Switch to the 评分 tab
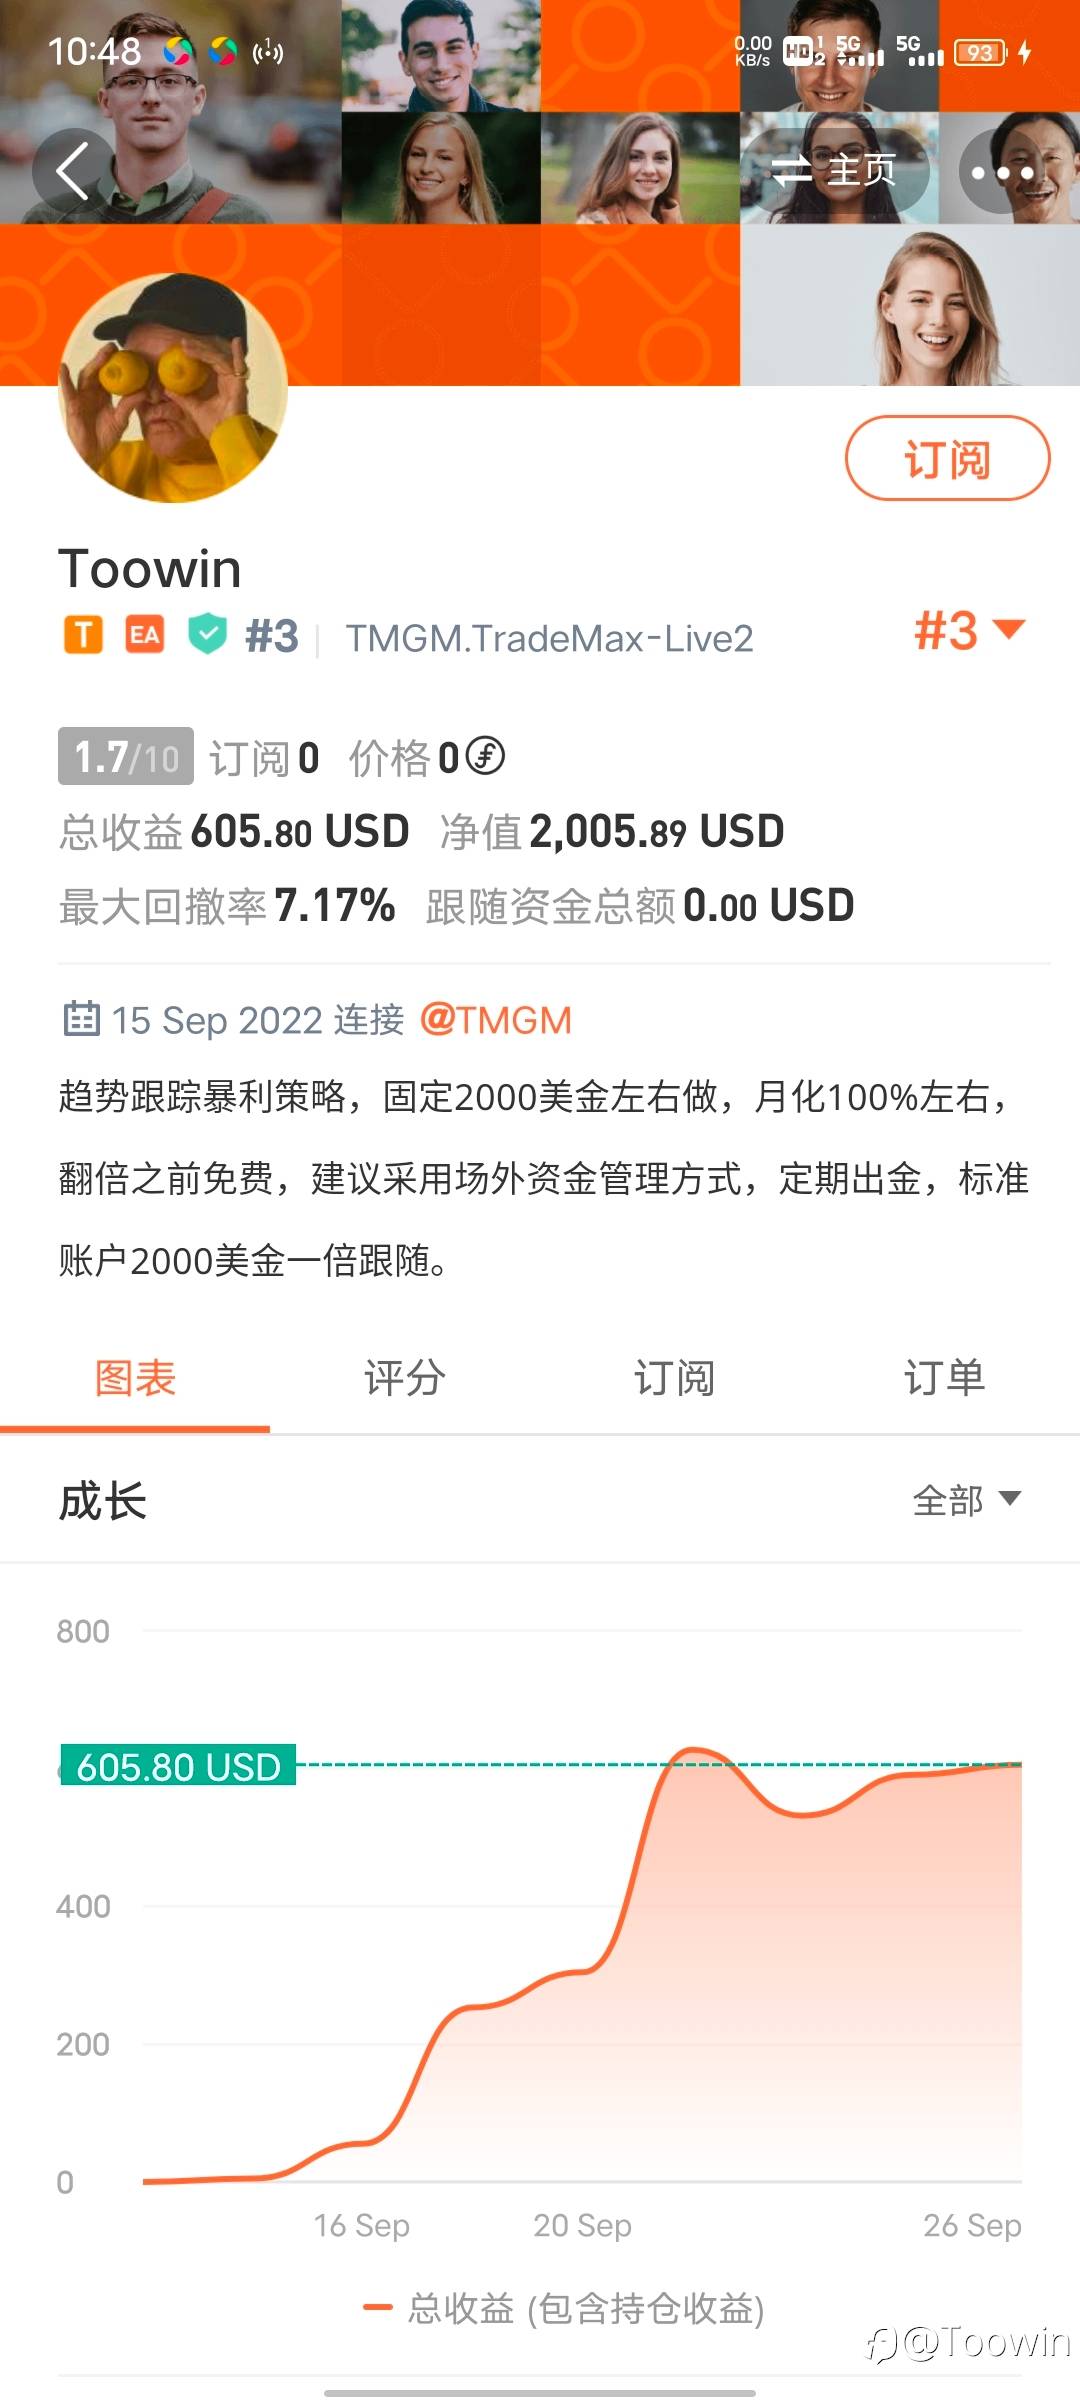Screen dimensions: 1080x2400 tap(405, 1378)
